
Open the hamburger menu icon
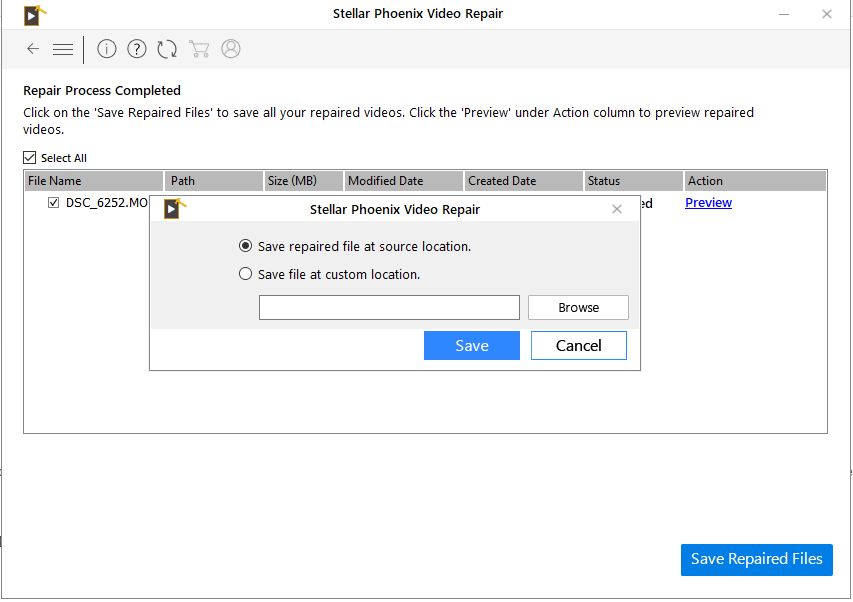click(x=63, y=49)
